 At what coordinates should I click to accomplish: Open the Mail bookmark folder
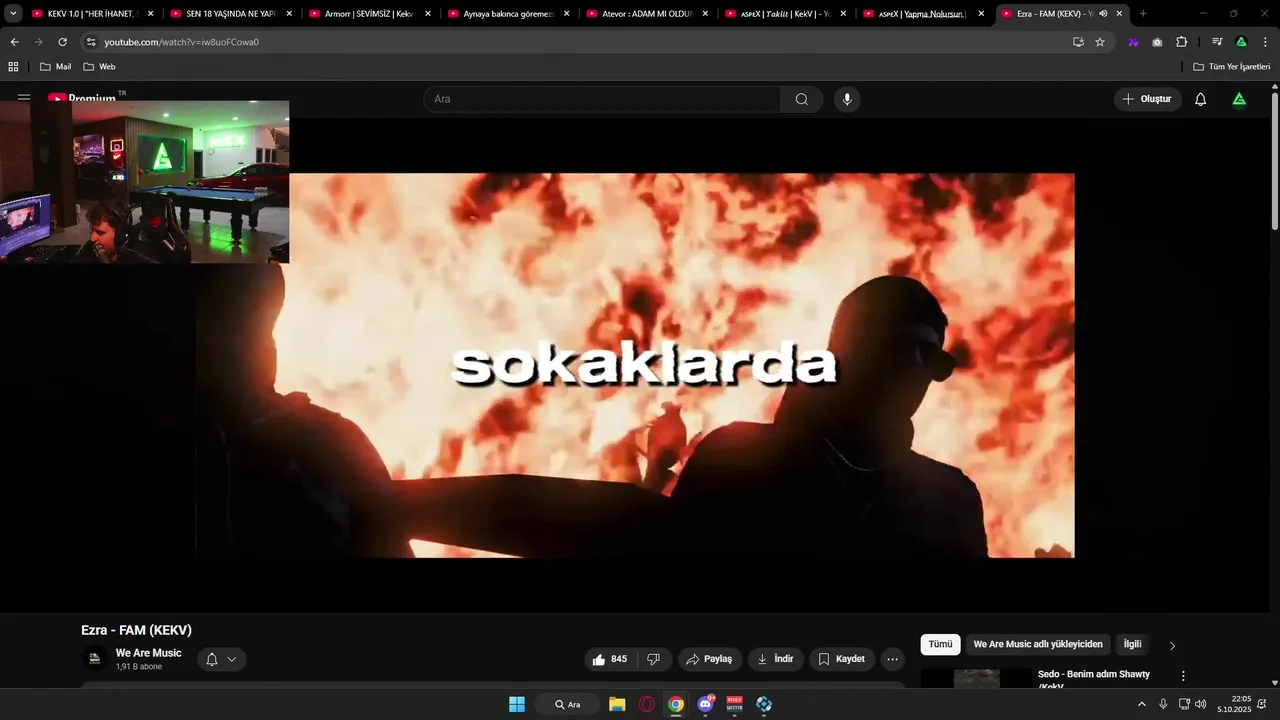(x=55, y=66)
